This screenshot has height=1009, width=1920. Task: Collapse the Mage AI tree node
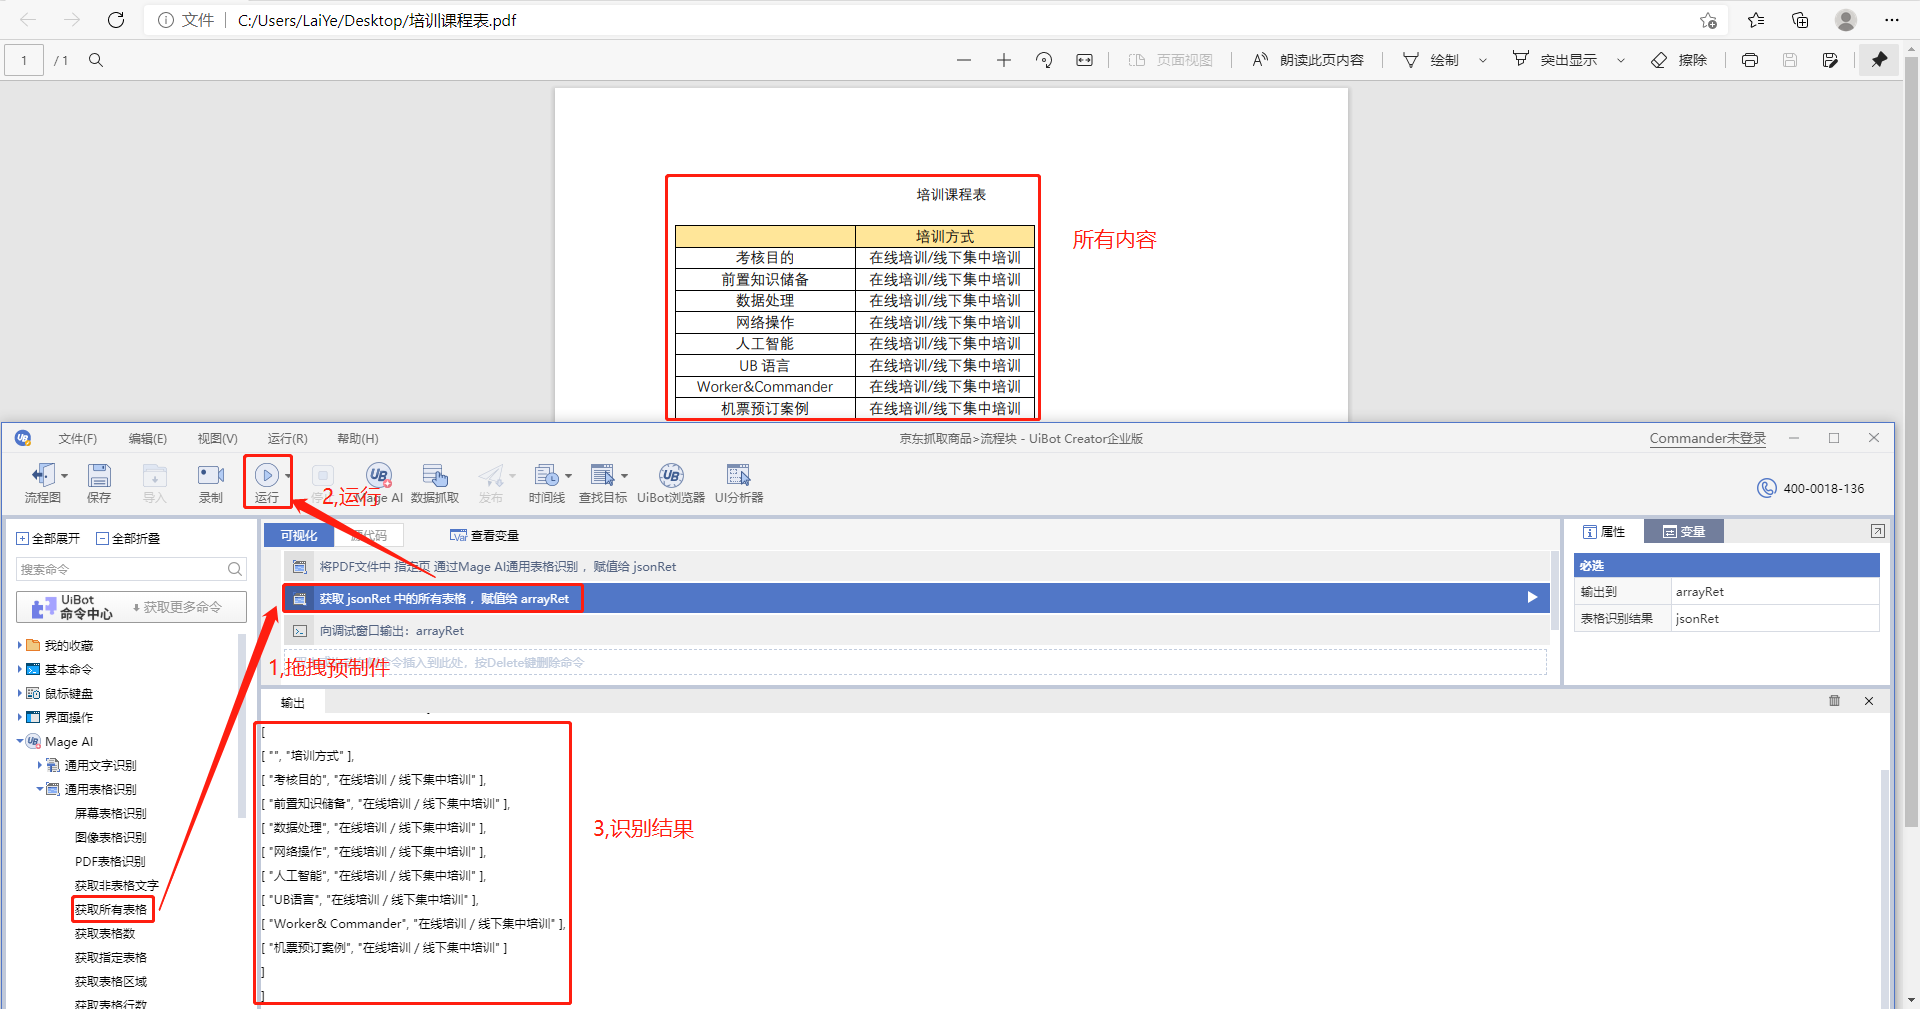click(x=20, y=741)
